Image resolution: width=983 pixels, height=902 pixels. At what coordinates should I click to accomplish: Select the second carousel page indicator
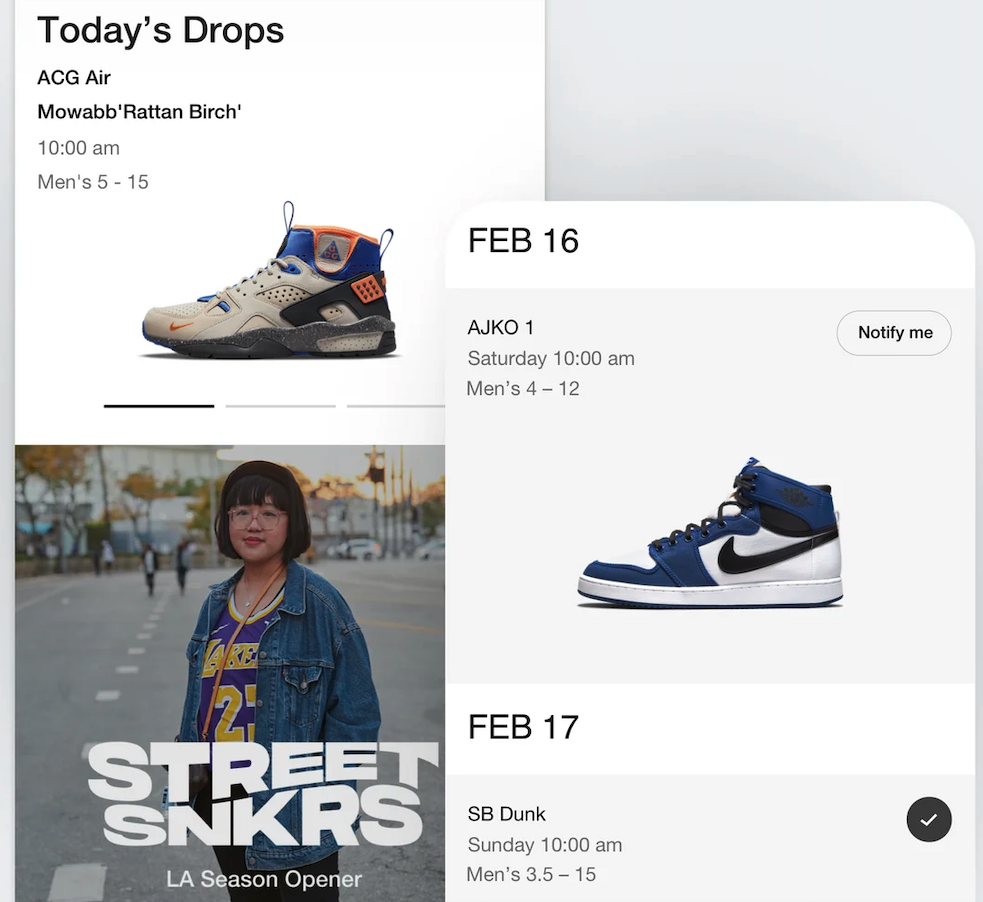280,406
